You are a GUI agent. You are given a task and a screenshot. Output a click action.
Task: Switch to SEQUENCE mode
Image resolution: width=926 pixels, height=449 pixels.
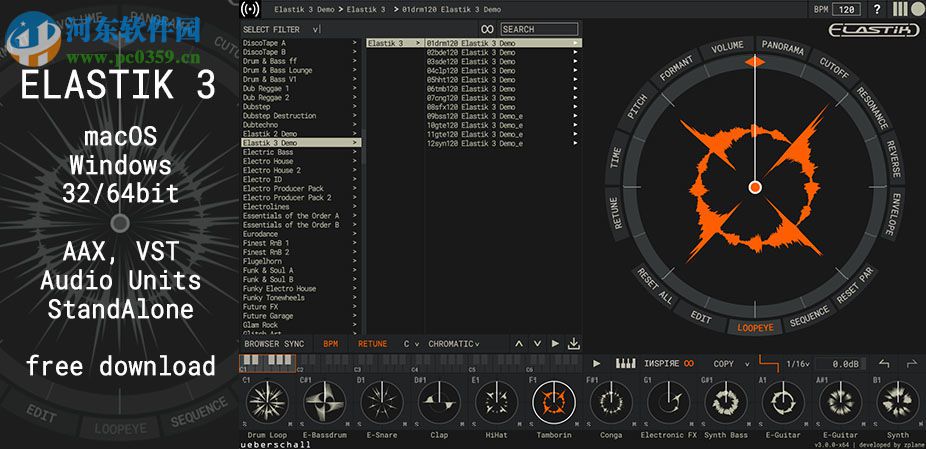point(810,318)
